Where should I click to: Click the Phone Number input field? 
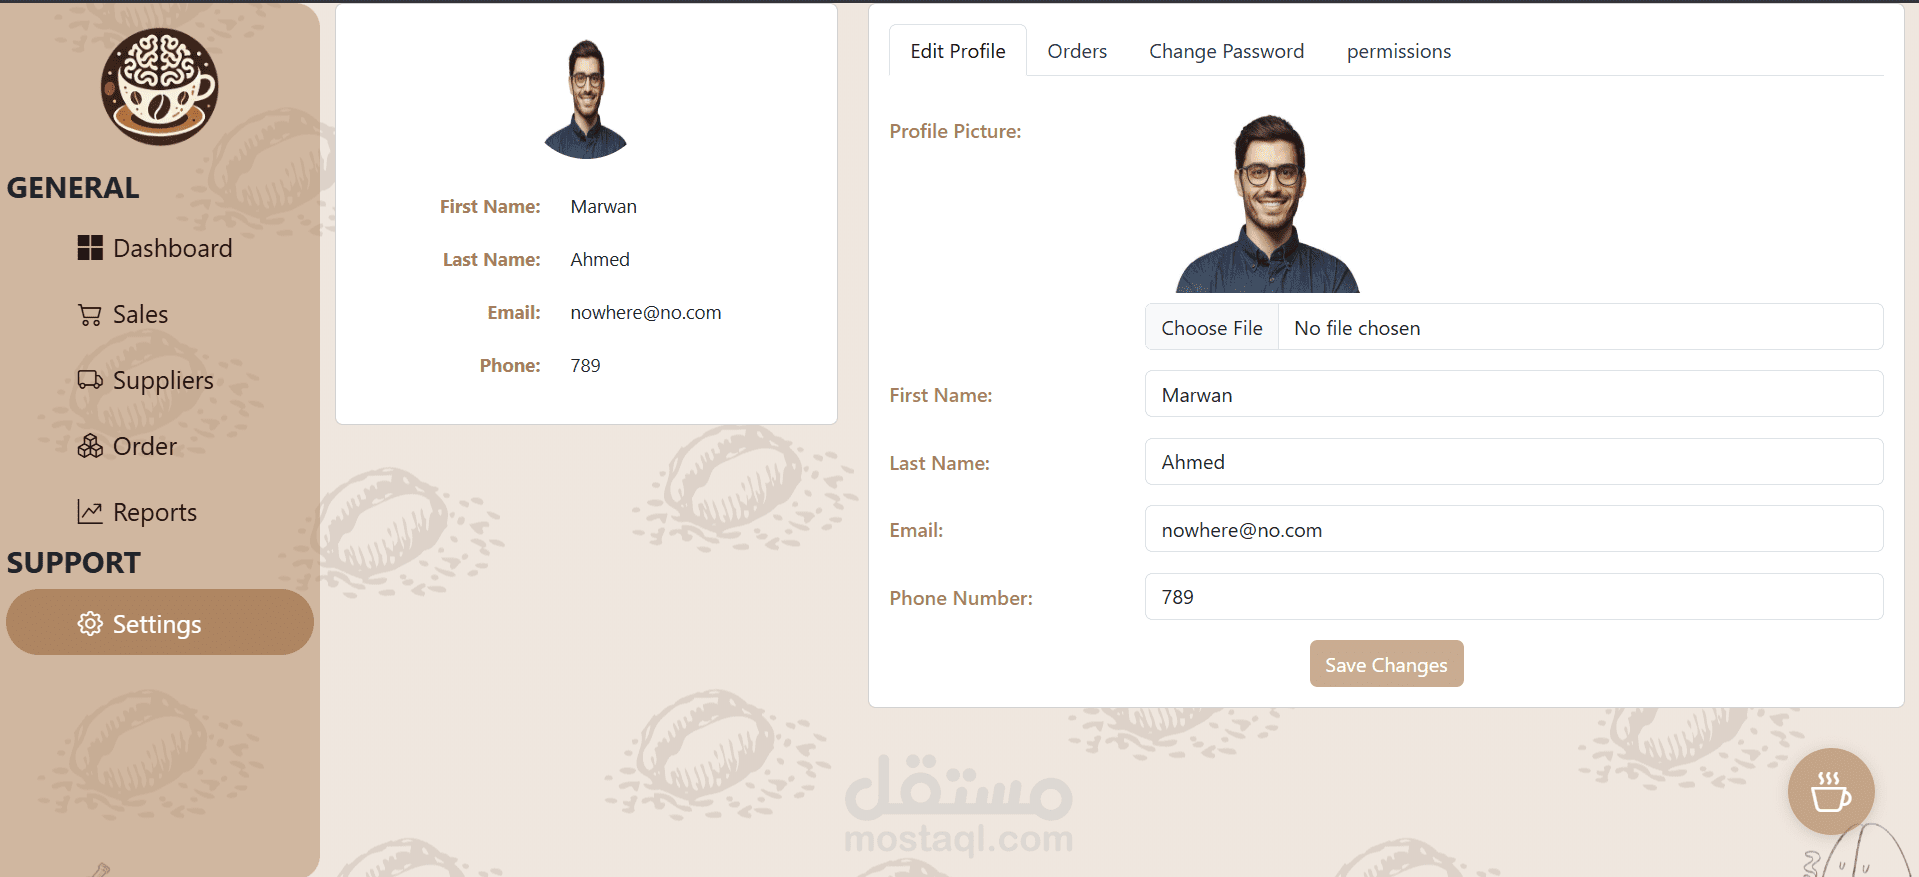click(1514, 597)
